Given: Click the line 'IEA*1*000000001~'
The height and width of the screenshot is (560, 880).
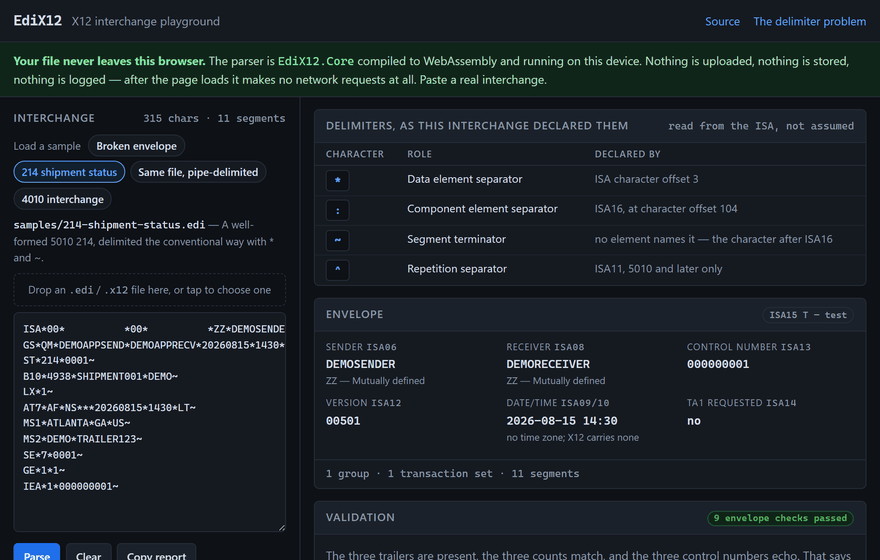Looking at the screenshot, I should (71, 486).
